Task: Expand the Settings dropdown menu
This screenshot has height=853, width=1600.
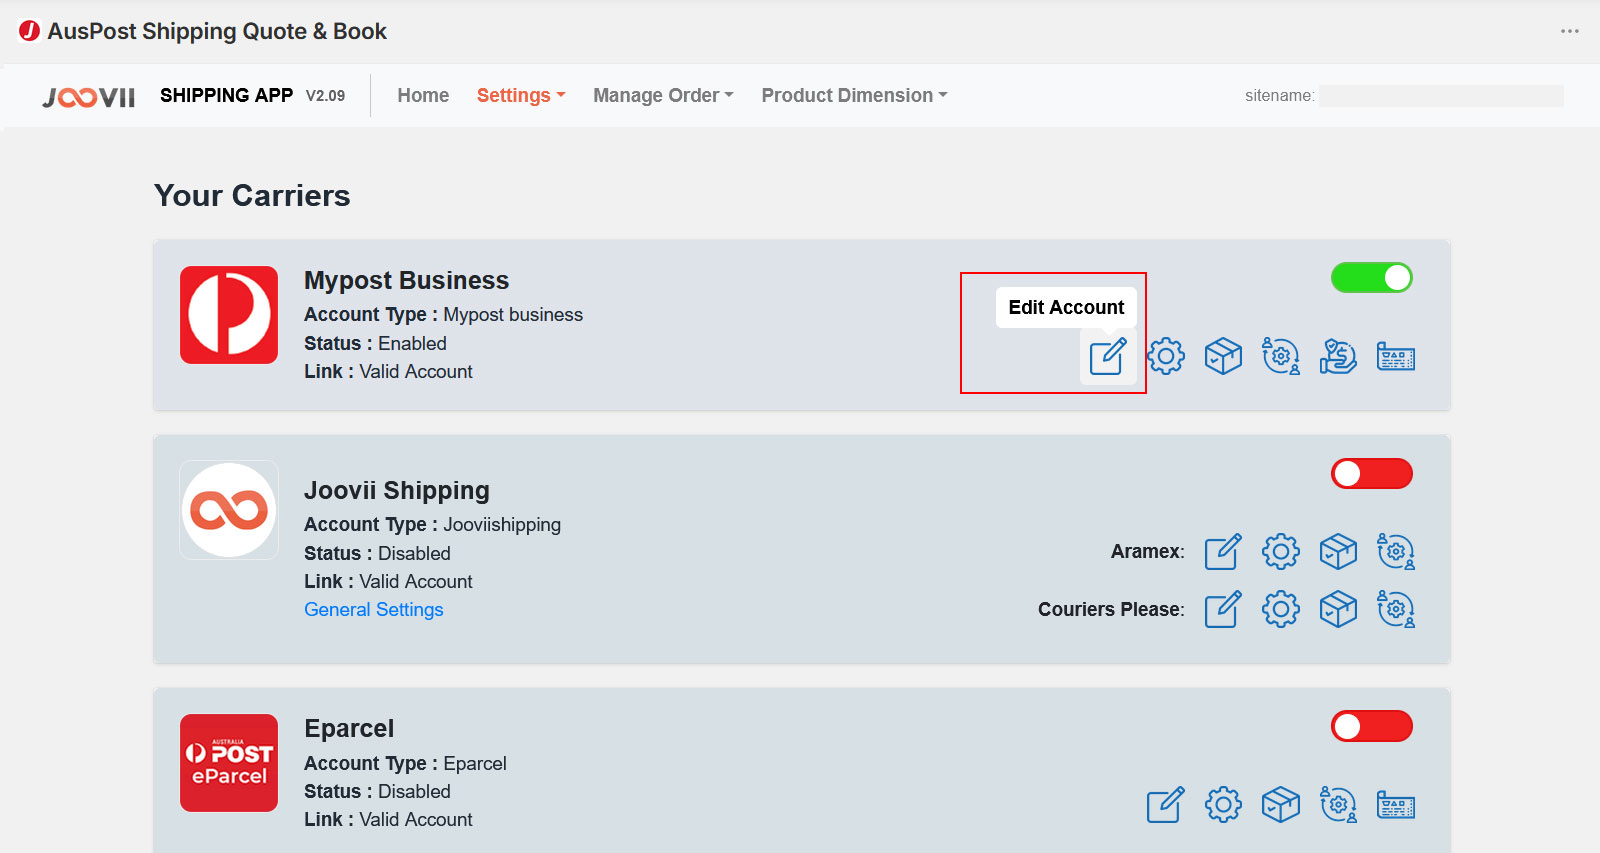Action: [x=521, y=95]
